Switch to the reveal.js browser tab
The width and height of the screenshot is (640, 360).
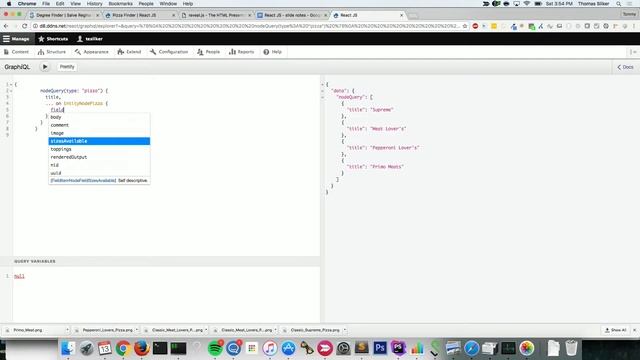[x=216, y=15]
